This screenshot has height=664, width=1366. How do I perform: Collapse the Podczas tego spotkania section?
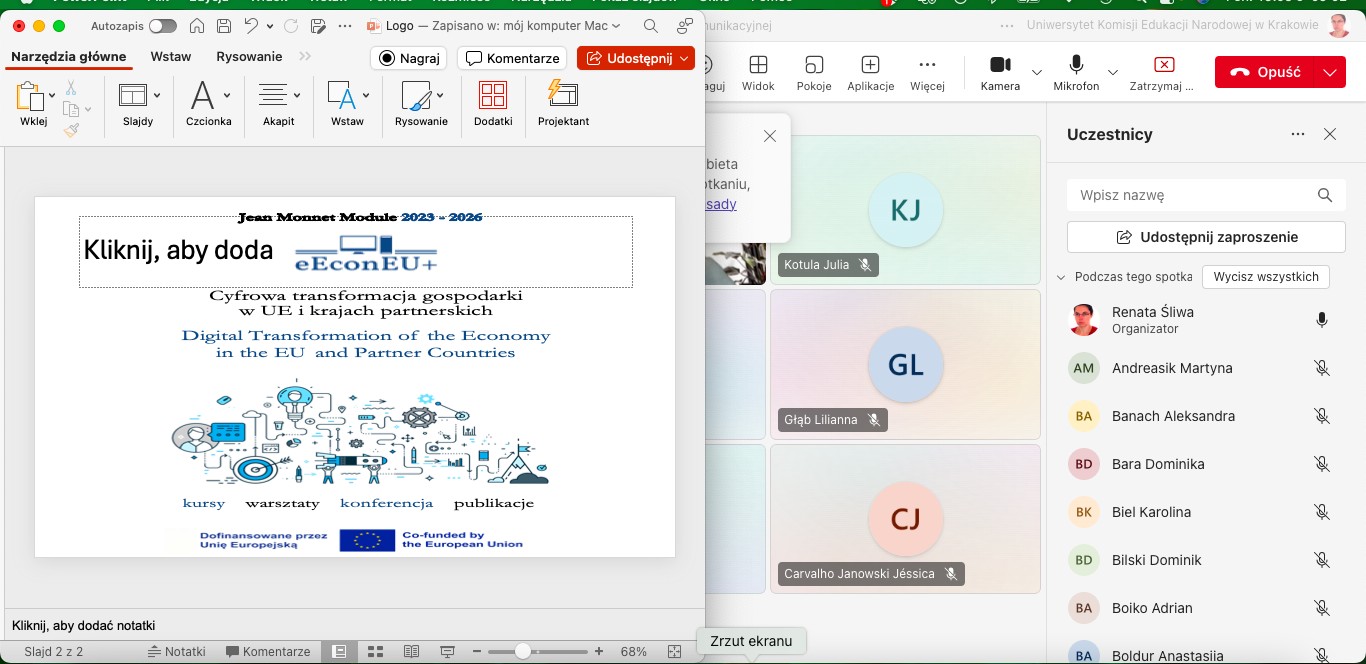(x=1061, y=277)
